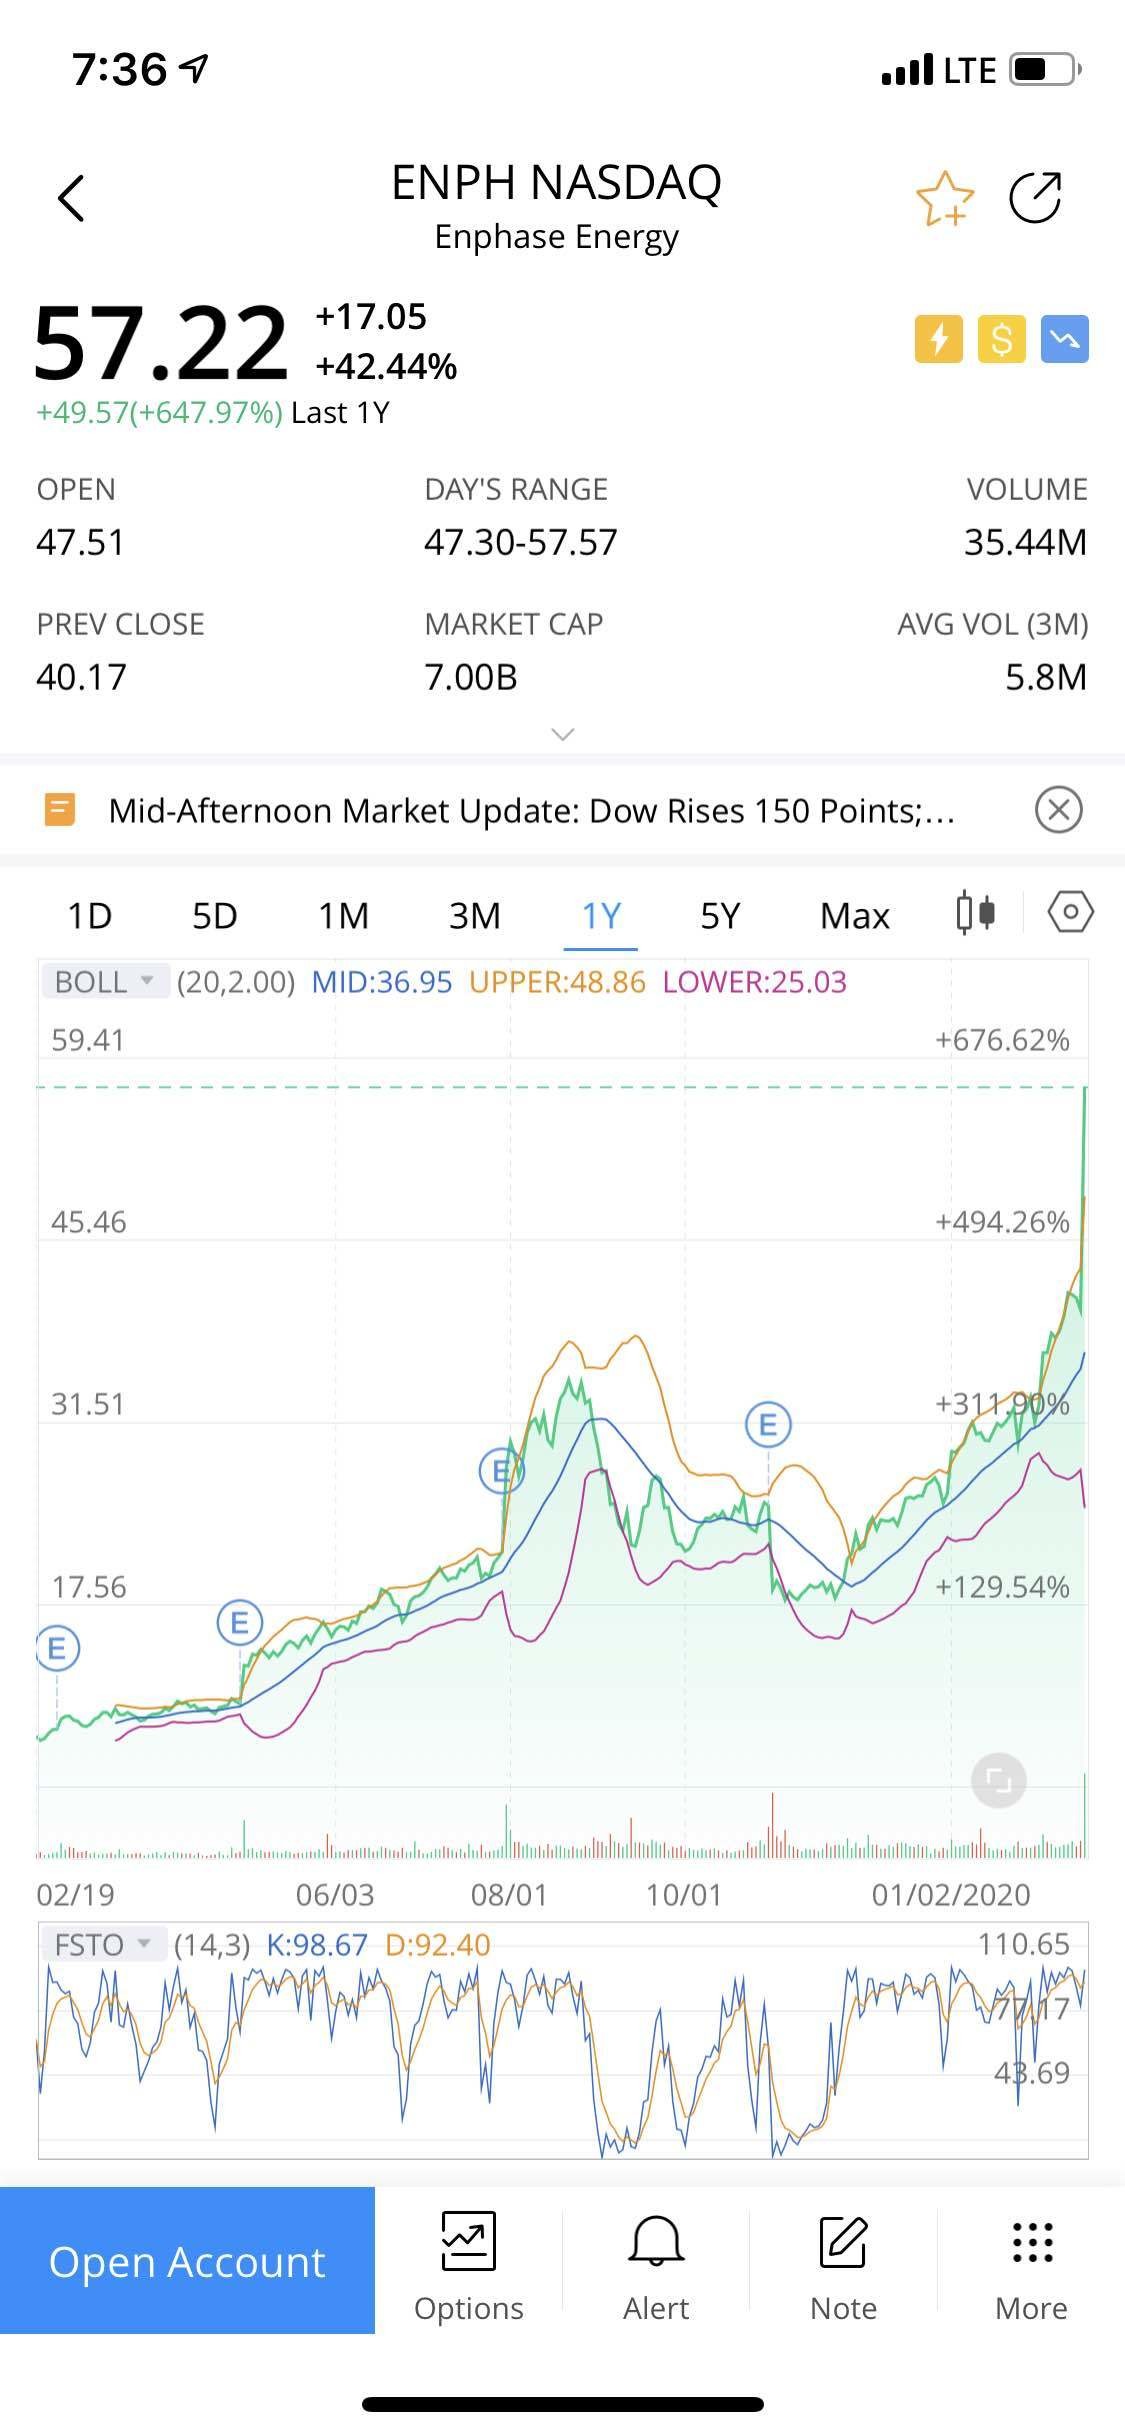1125x2436 pixels.
Task: Switch to the 5Y chart tab
Action: (x=720, y=915)
